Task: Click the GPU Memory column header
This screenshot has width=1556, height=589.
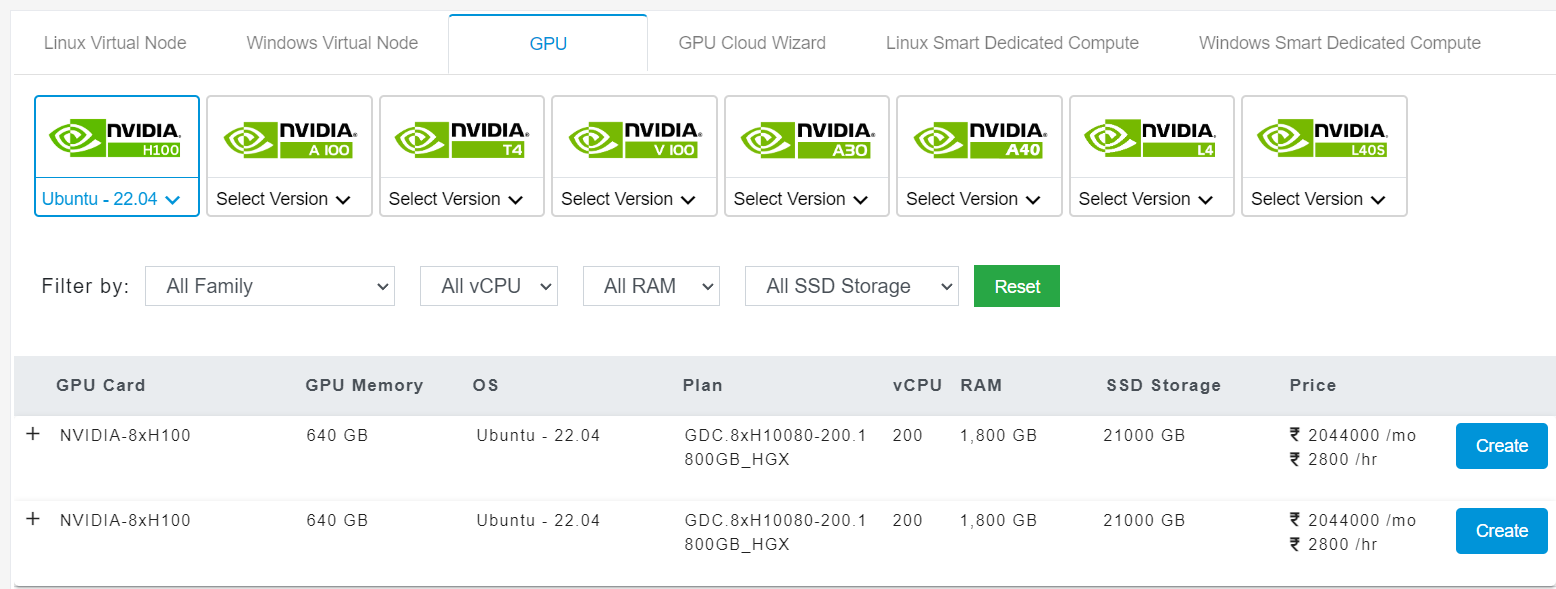Action: (x=364, y=385)
